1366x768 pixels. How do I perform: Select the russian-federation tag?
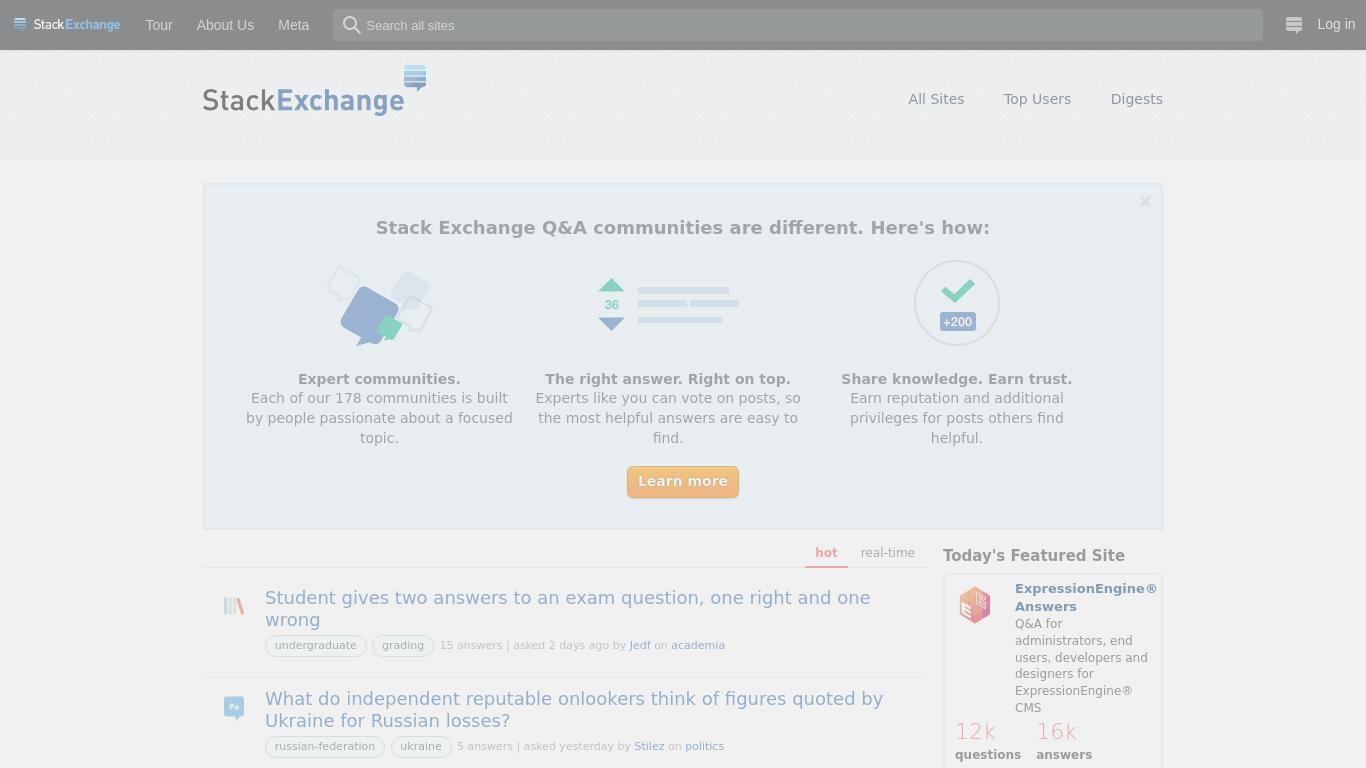pos(325,747)
